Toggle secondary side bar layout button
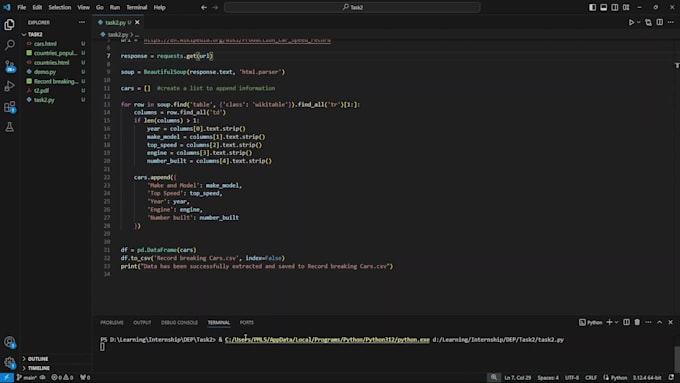Screen dimensions: 680x383 coord(615,7)
